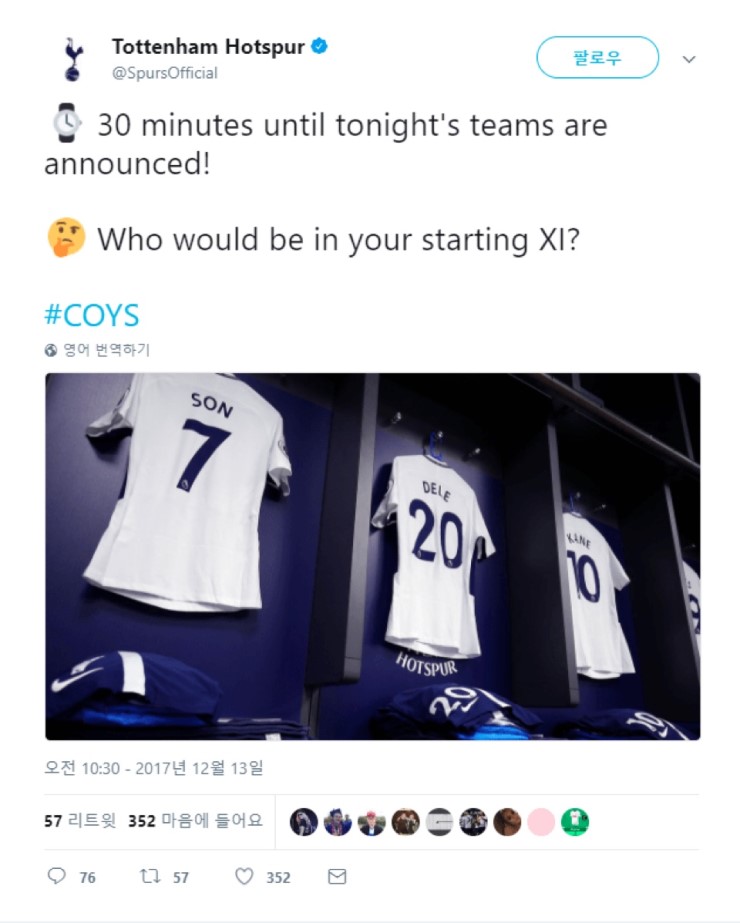
Task: Click the 팔로우 follow button
Action: [597, 58]
